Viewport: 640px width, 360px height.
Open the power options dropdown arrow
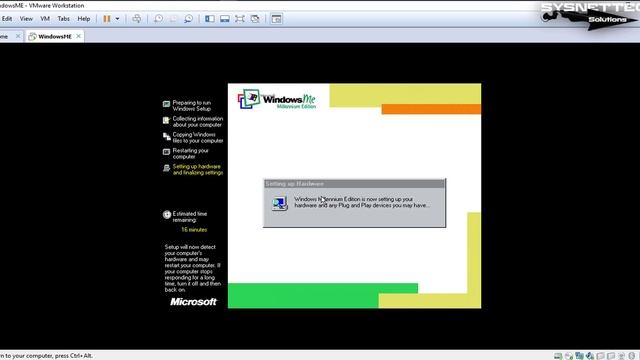(x=118, y=19)
